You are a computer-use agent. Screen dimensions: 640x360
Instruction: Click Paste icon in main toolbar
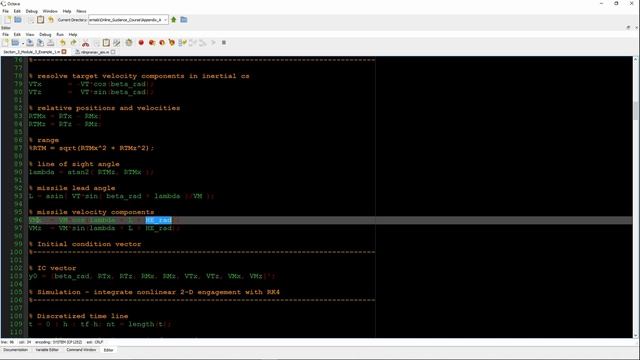pyautogui.click(x=40, y=20)
